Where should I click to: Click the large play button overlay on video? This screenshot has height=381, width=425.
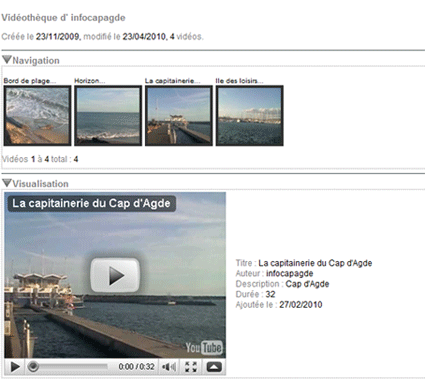tap(115, 275)
